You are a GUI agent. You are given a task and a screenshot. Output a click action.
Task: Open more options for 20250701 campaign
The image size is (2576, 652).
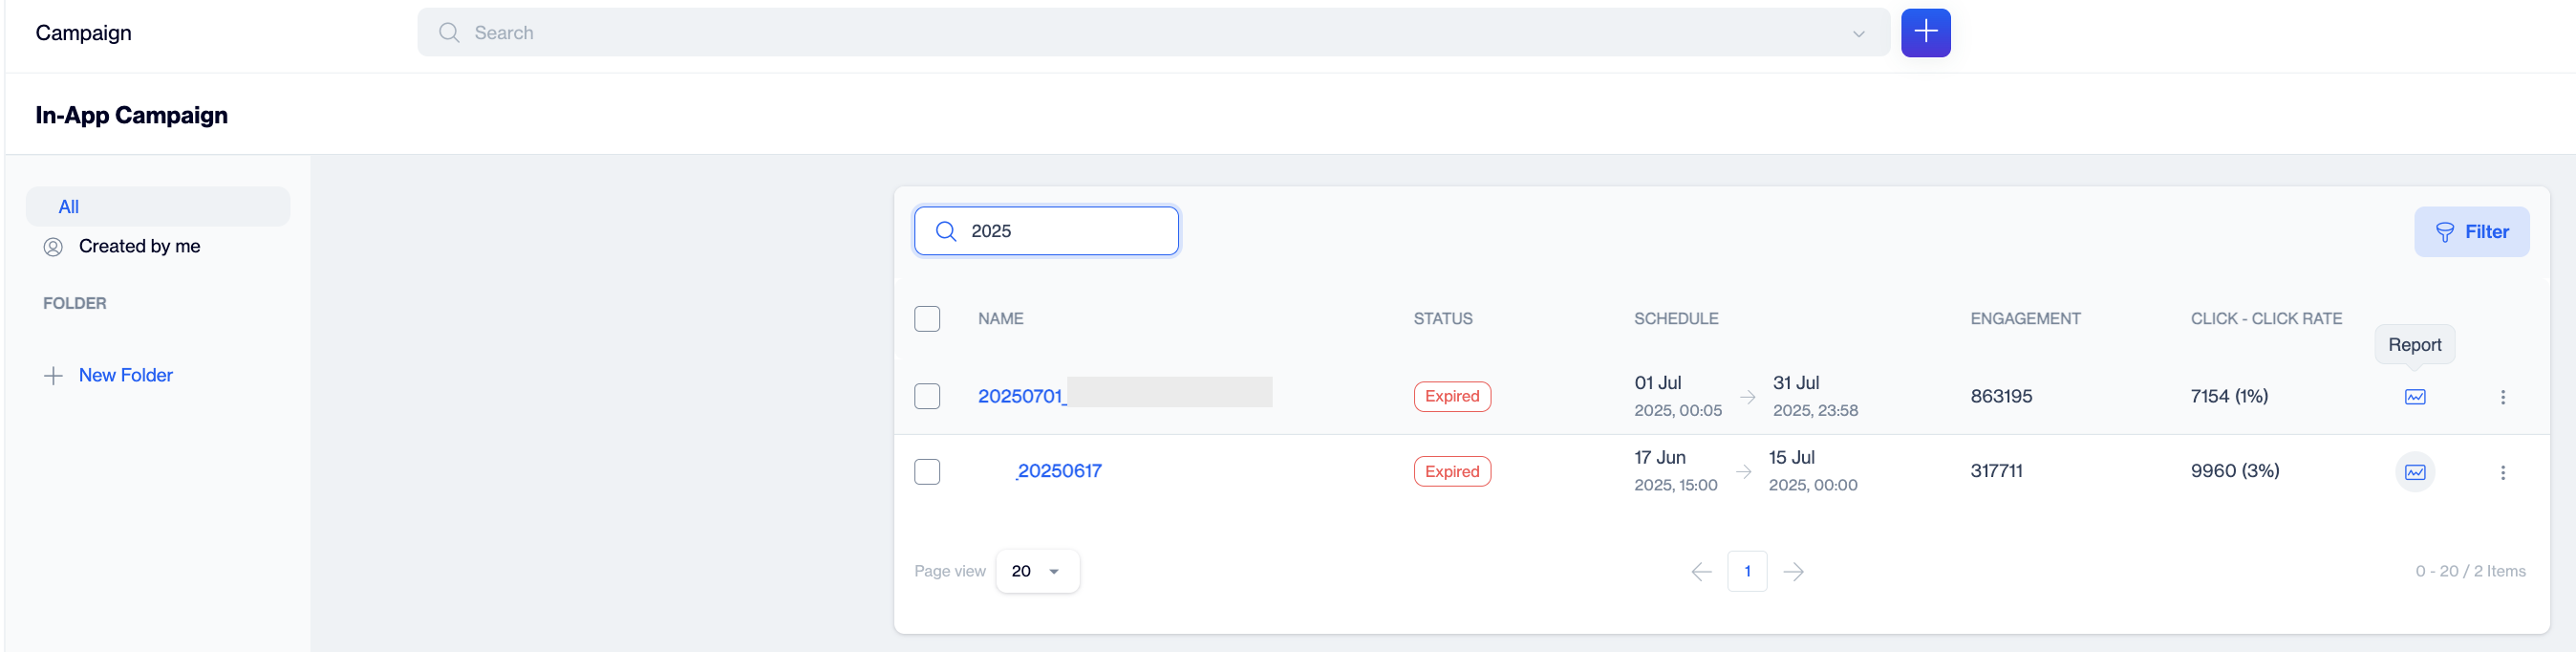point(2502,397)
